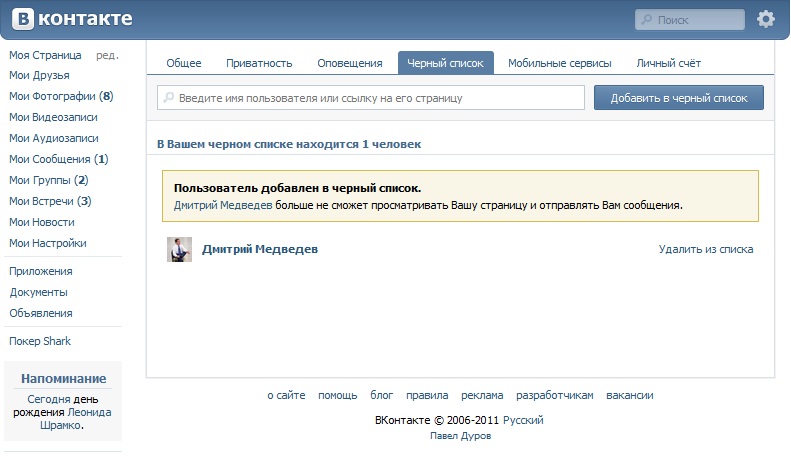Switch to the Общее tab
791x461 pixels.
click(184, 63)
